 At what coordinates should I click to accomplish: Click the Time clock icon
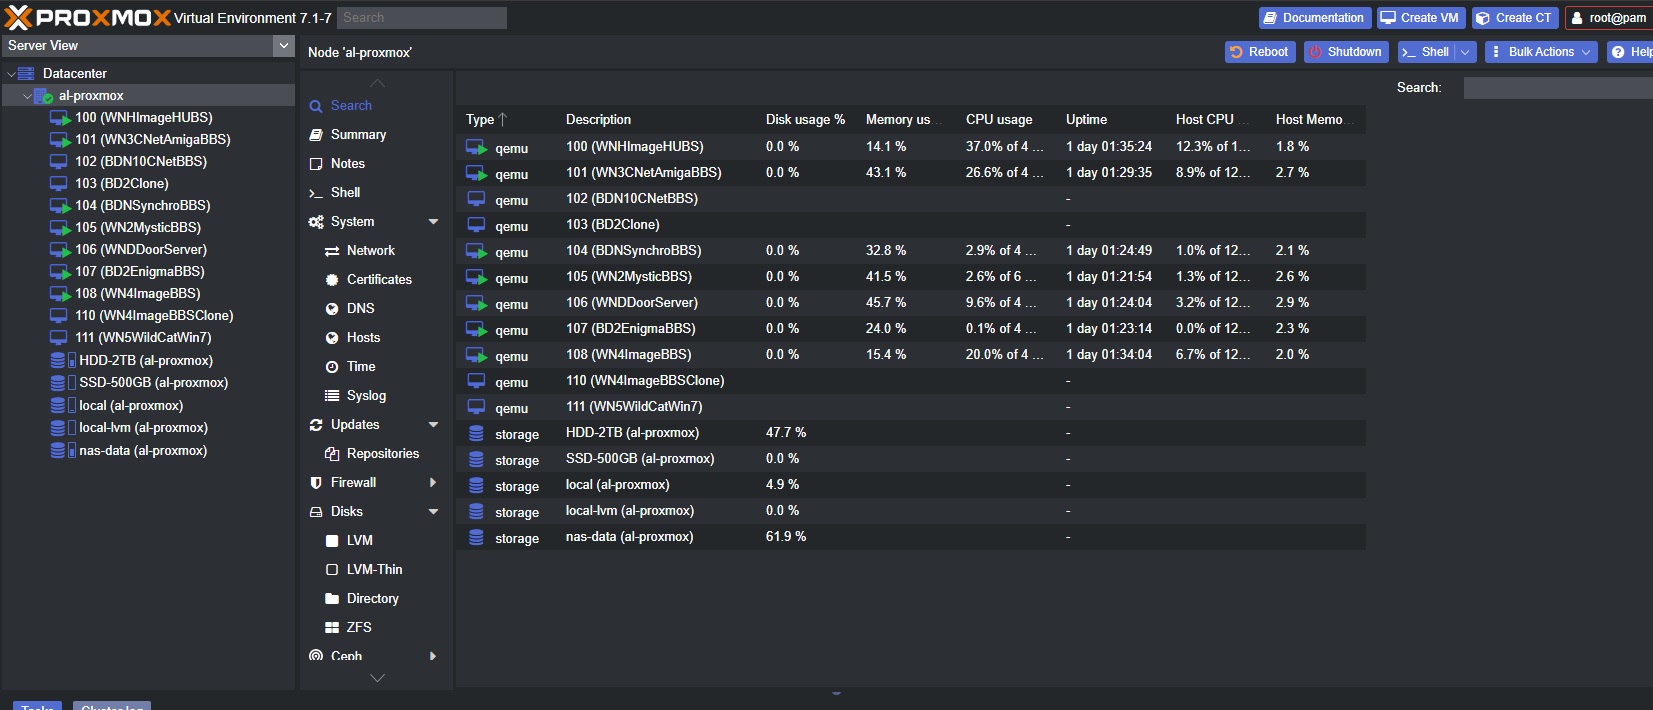332,367
